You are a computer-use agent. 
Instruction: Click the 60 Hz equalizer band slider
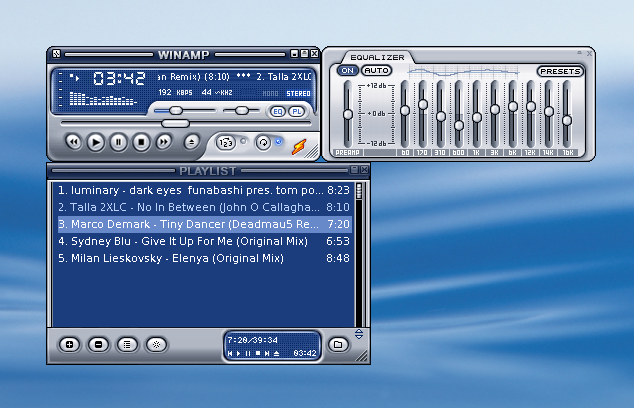click(x=405, y=114)
